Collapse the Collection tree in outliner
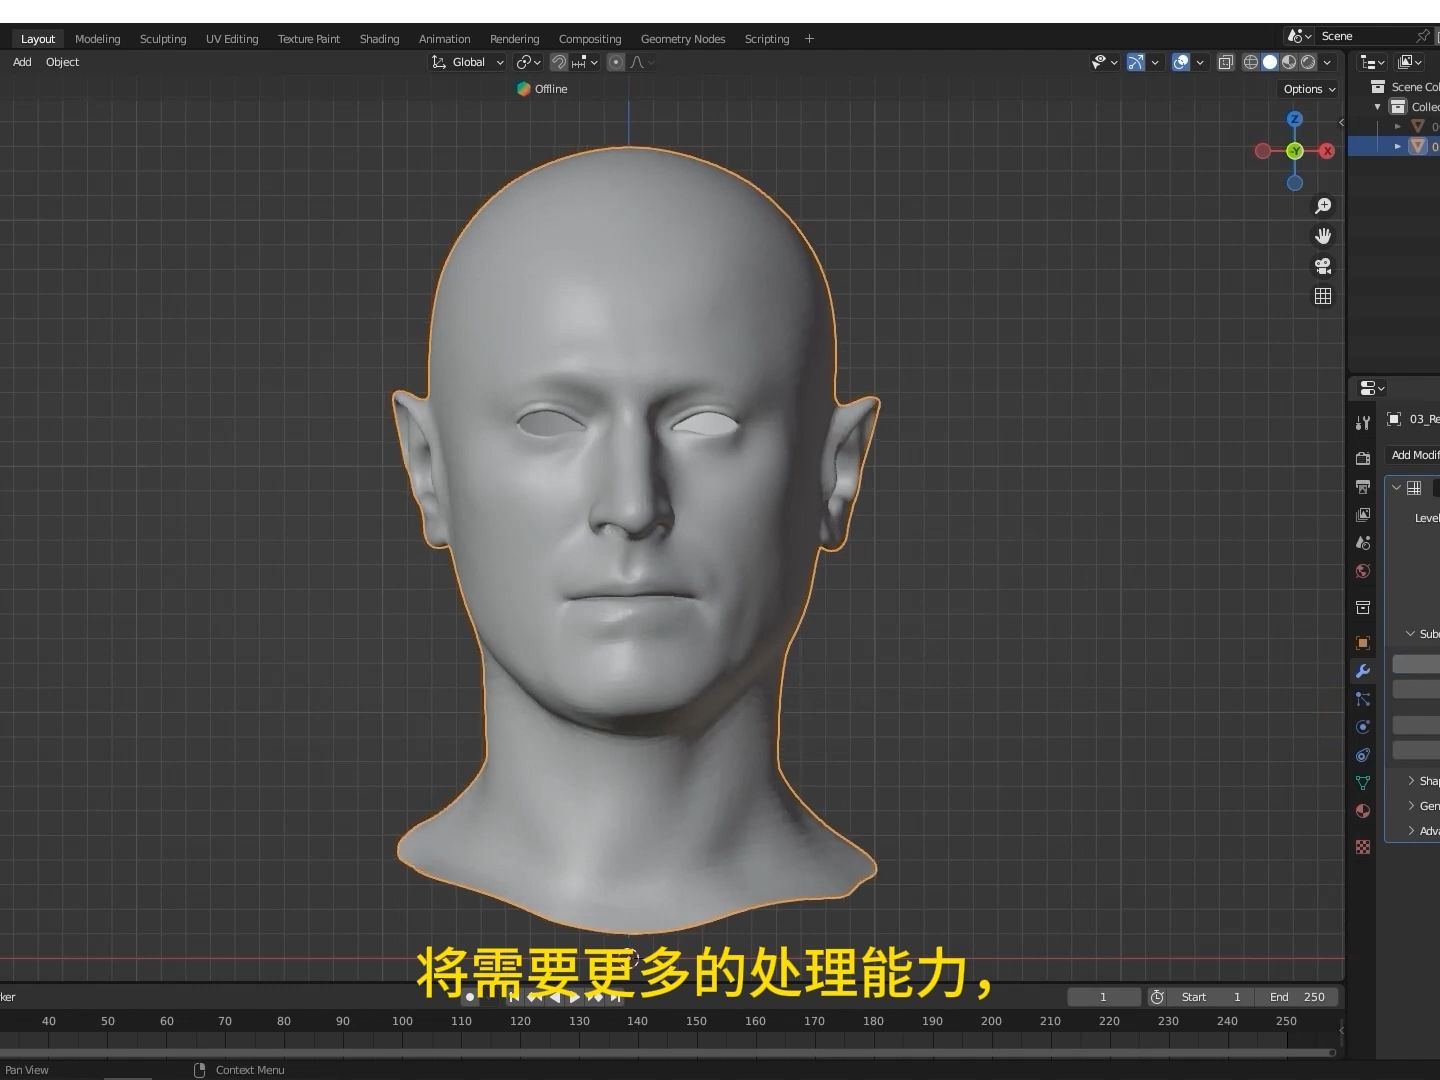 point(1378,107)
